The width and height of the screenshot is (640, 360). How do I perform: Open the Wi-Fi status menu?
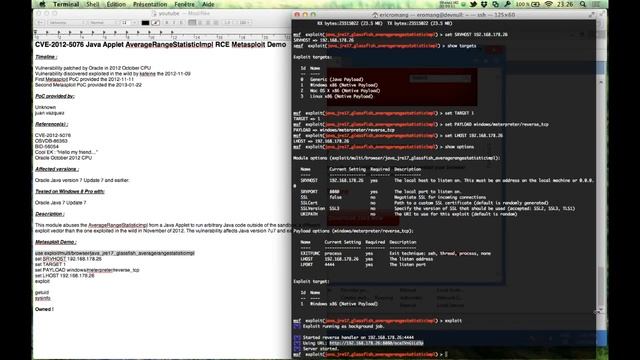[549, 4]
